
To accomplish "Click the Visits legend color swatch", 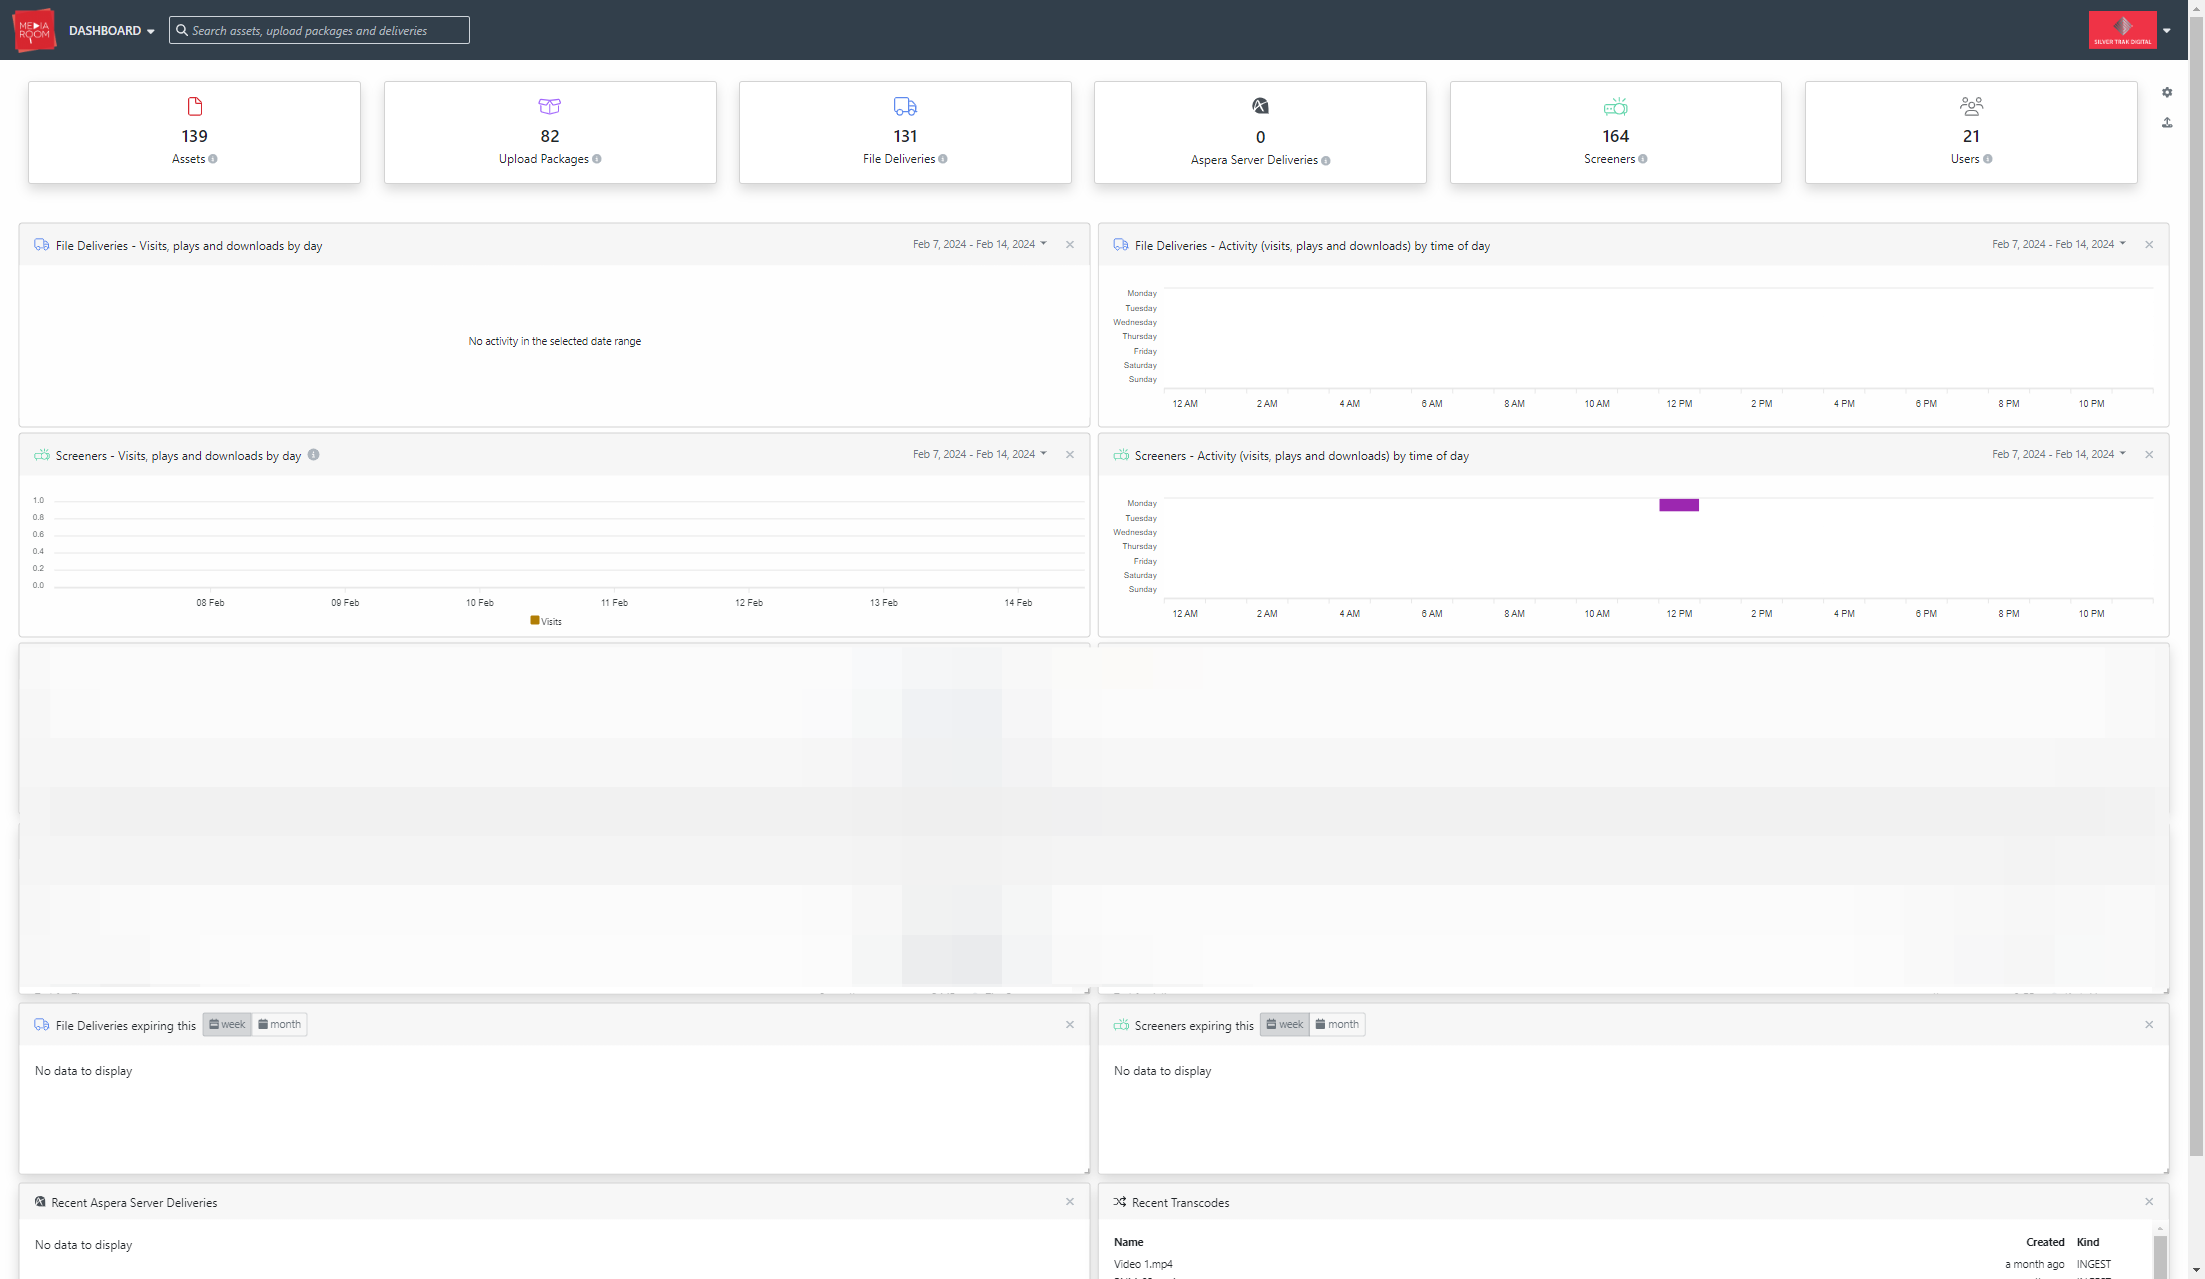I will 535,620.
